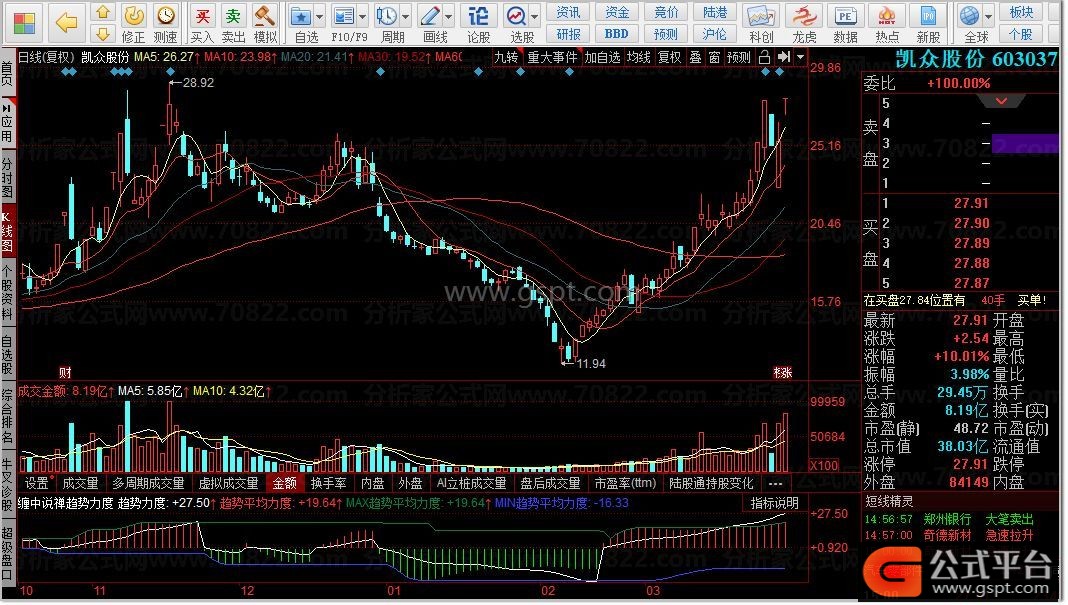This screenshot has height=605, width=1068.
Task: Open 模拟 simulated trading gavel icon
Action: [265, 23]
